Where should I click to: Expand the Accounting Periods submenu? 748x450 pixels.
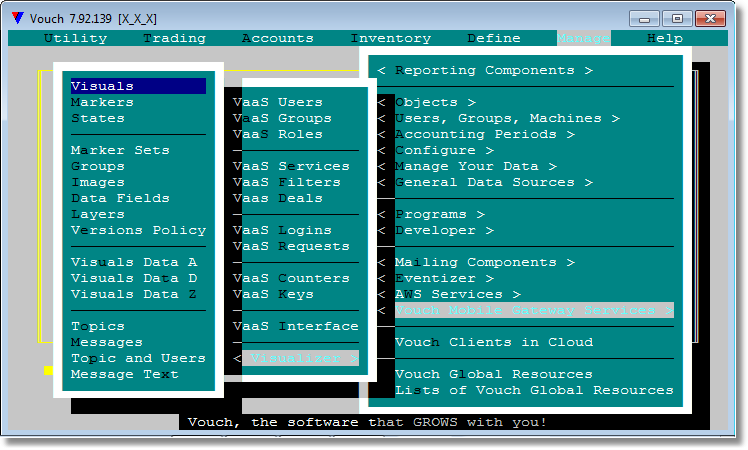(476, 134)
